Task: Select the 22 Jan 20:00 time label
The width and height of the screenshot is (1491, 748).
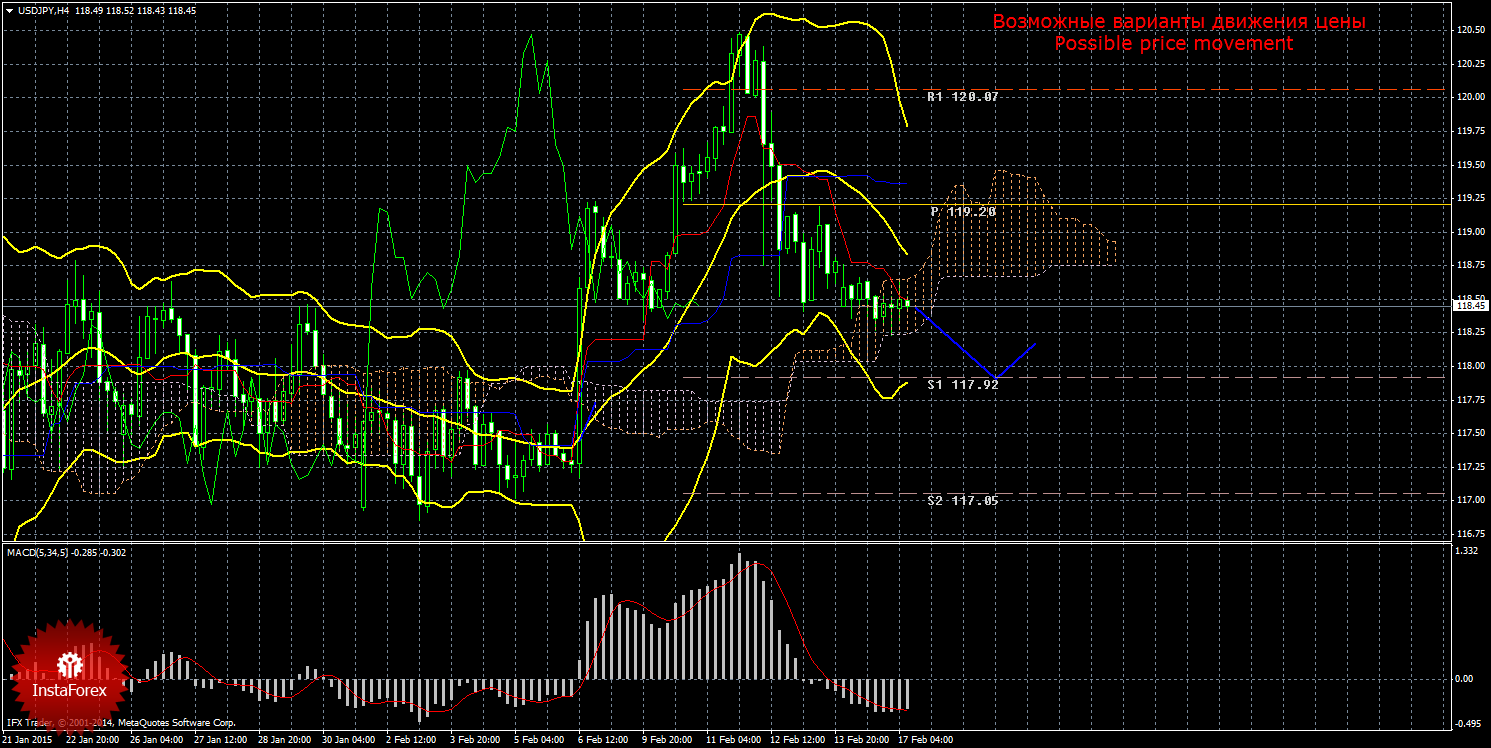Action: pyautogui.click(x=92, y=741)
